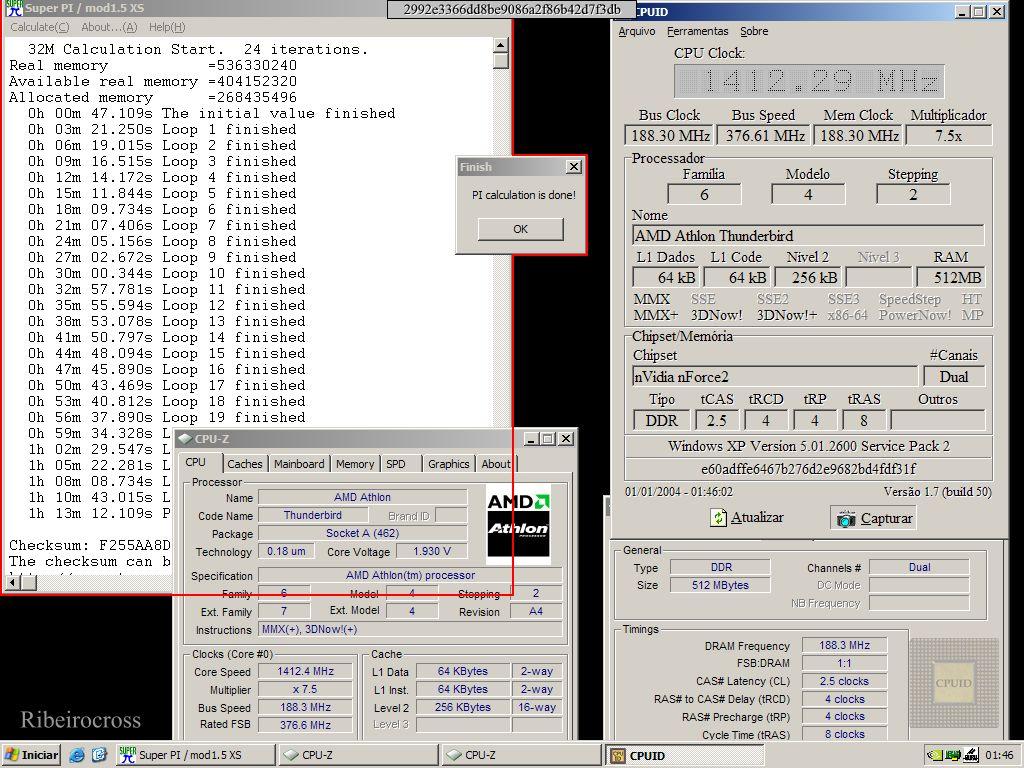This screenshot has height=768, width=1024.
Task: Close the Finish dialog with X
Action: tap(573, 167)
